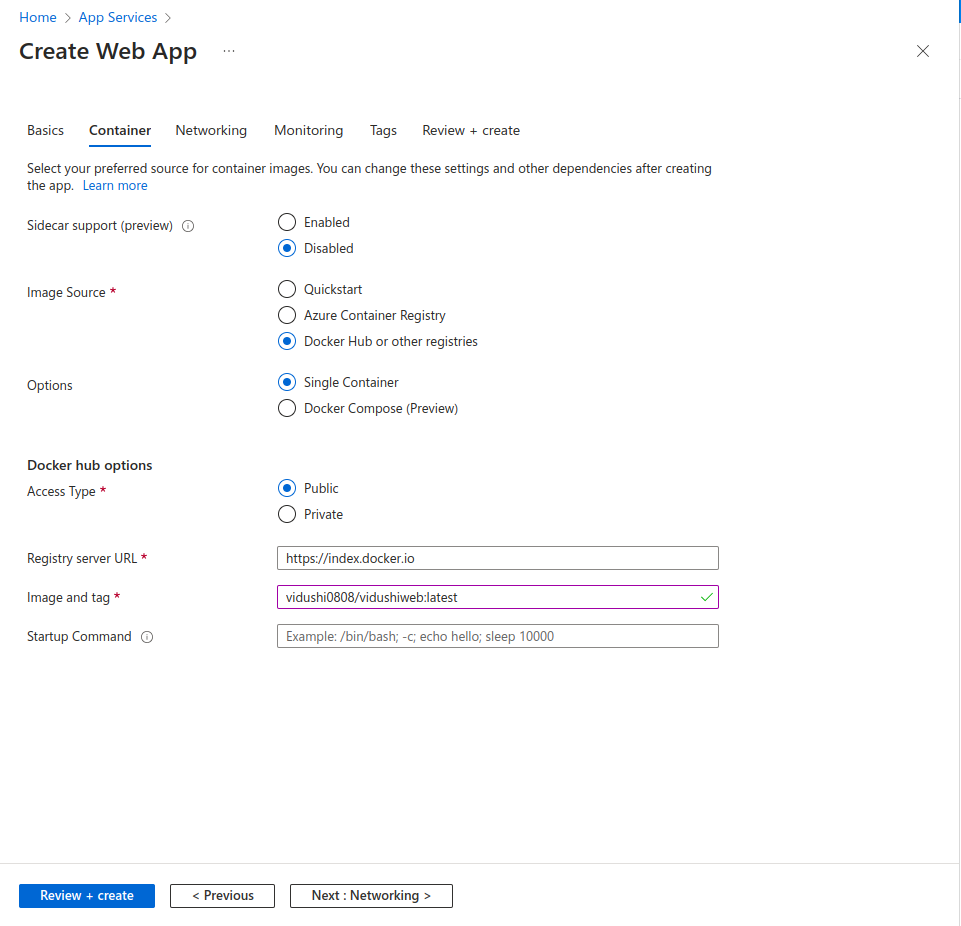
Task: Open the Tags tab
Action: coord(383,130)
